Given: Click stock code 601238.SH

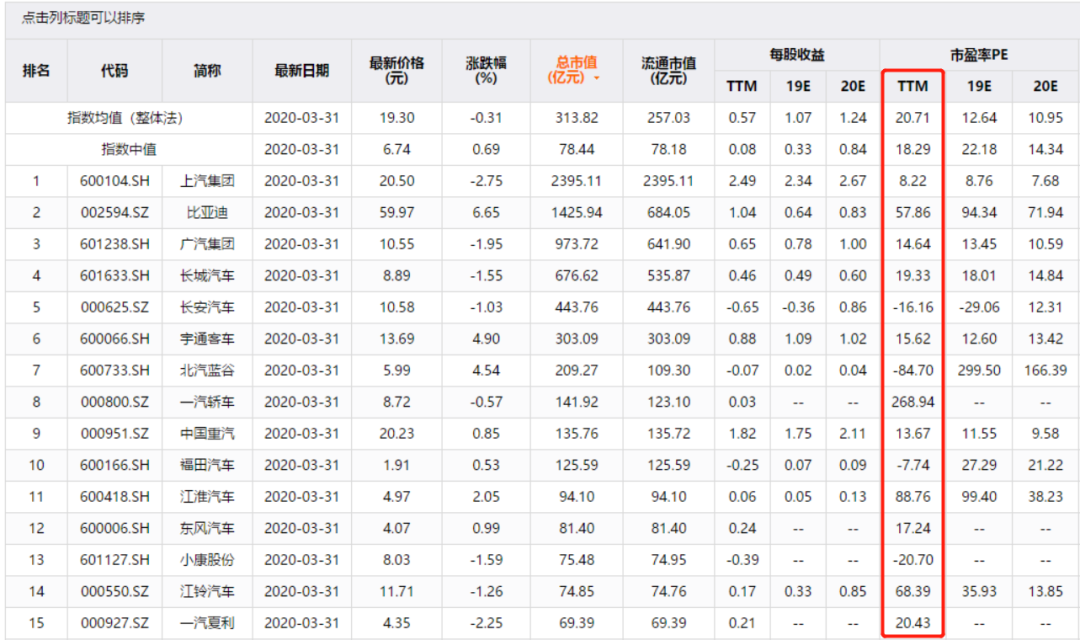Looking at the screenshot, I should tap(114, 245).
